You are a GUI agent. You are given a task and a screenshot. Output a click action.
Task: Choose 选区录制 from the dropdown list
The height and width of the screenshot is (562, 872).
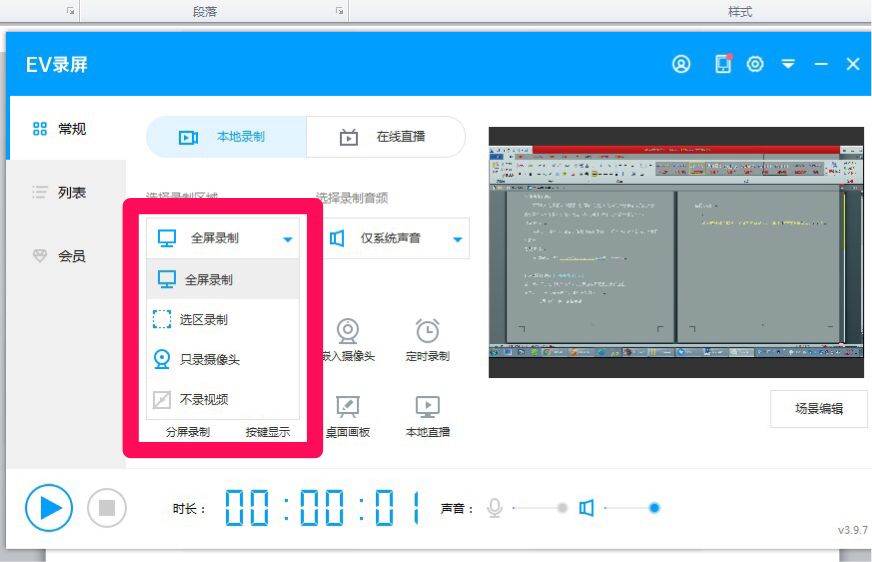tap(222, 320)
